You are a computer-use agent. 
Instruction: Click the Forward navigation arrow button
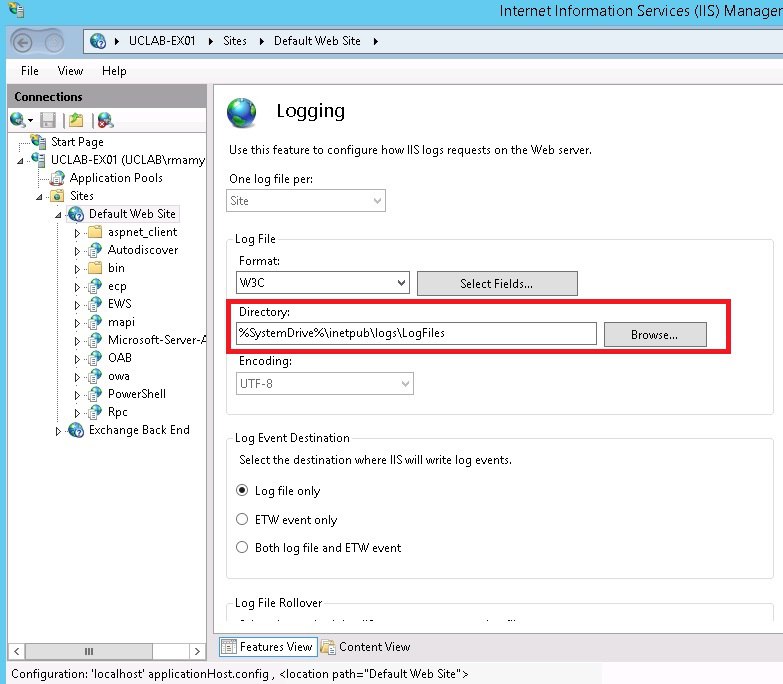54,43
